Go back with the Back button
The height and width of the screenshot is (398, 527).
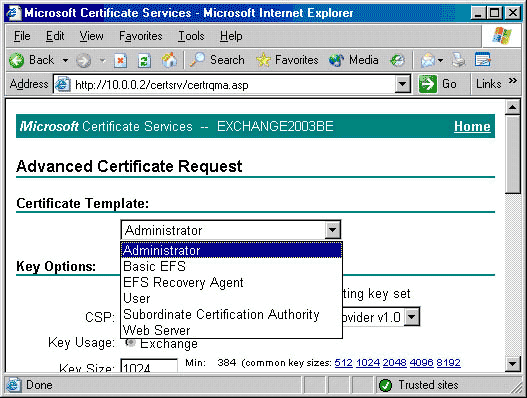[31, 61]
